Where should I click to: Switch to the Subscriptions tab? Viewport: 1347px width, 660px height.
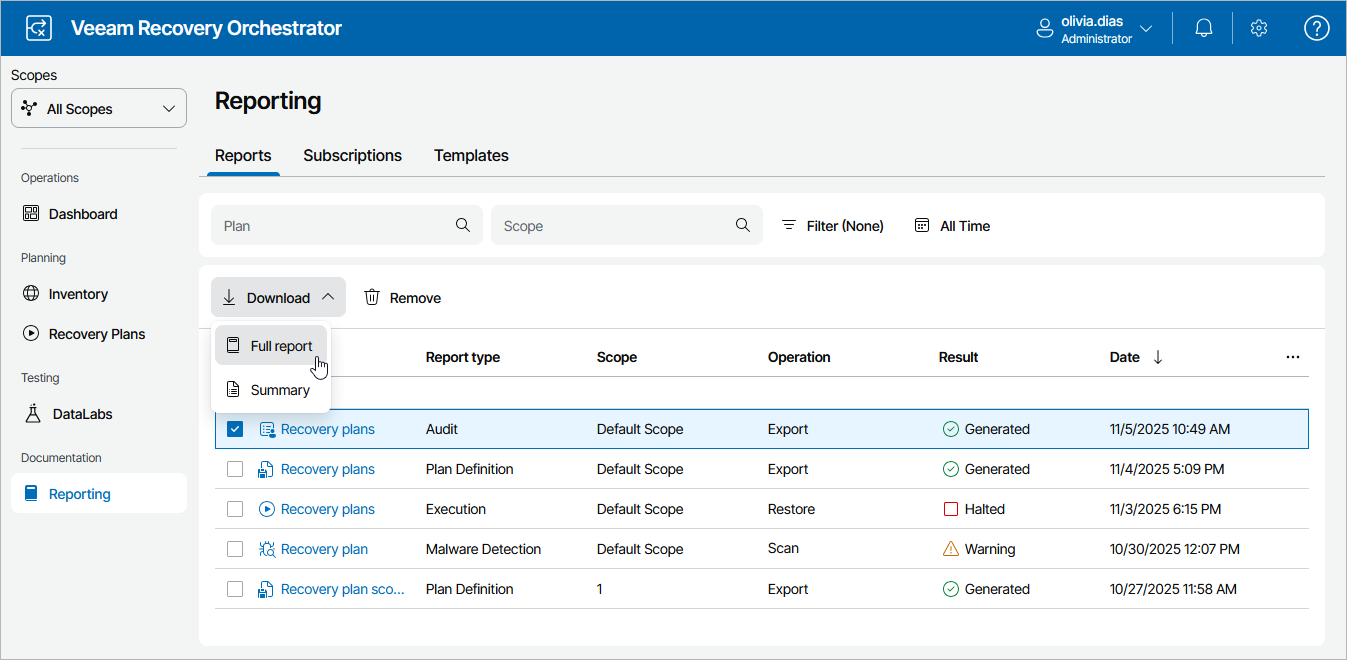(x=352, y=156)
